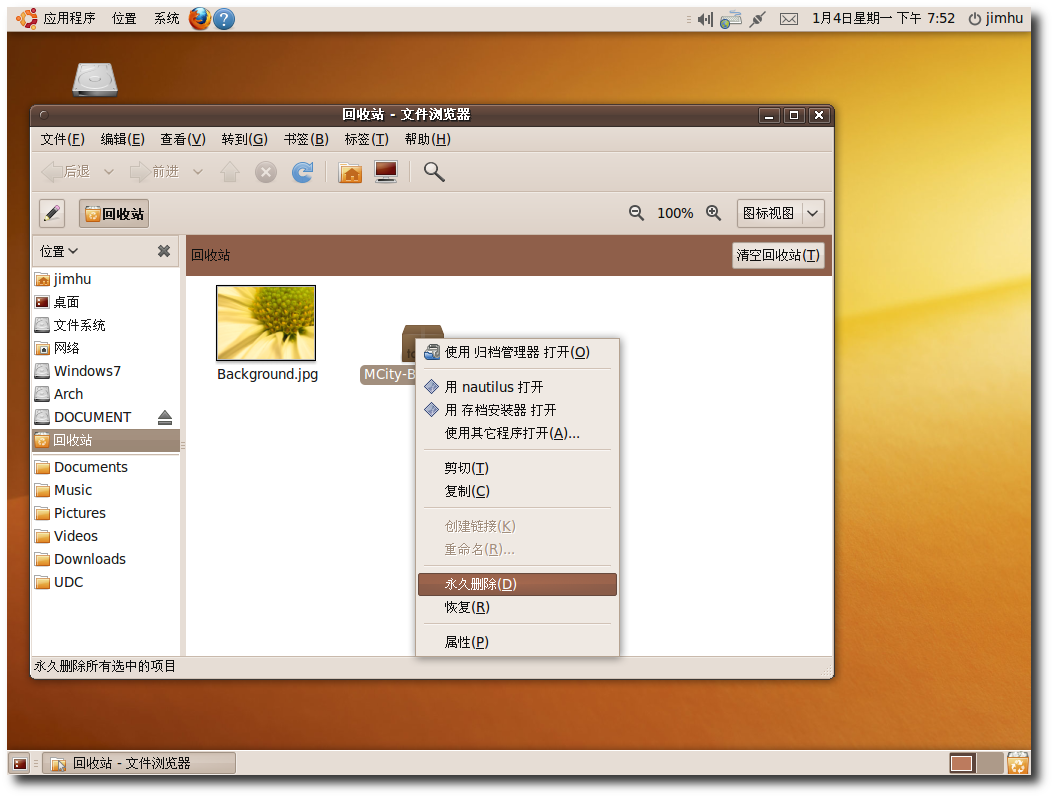Screen dimensions: 1054x798
Task: Click the trash applet in bottom panel
Action: pos(1017,763)
